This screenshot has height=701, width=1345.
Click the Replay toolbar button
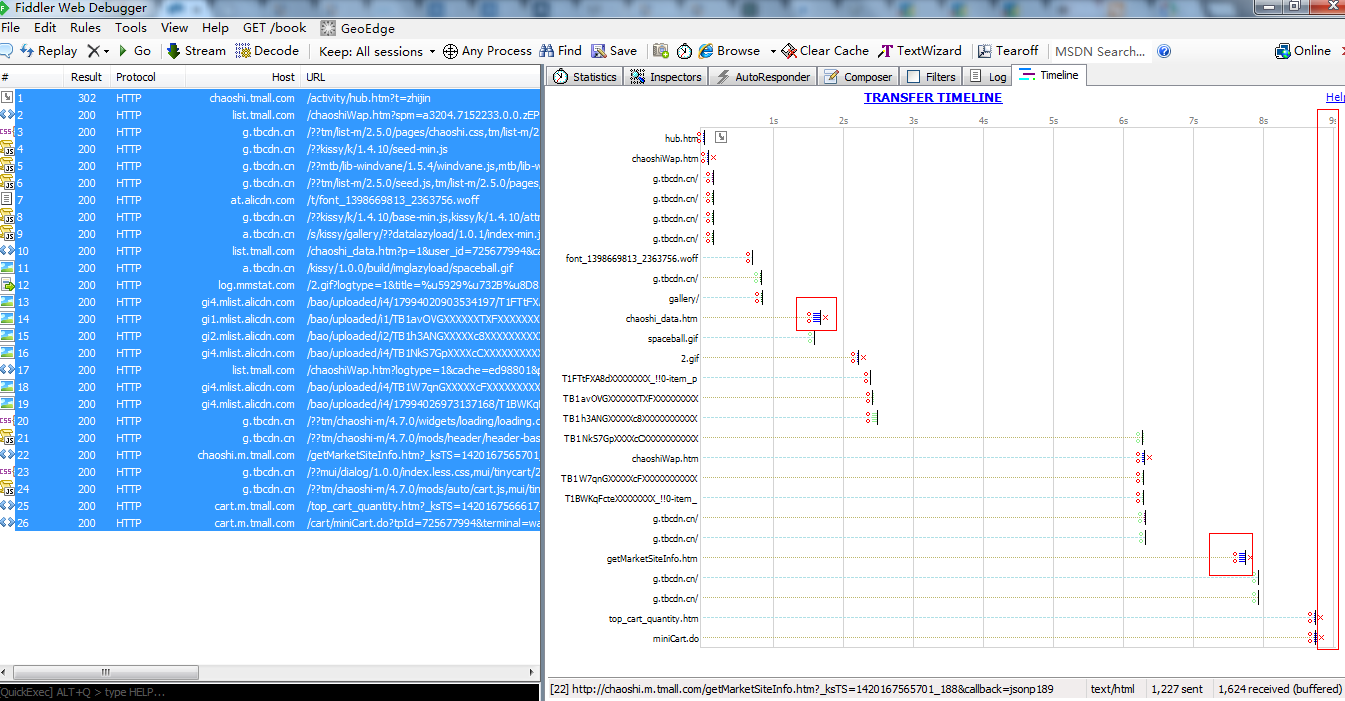47,51
